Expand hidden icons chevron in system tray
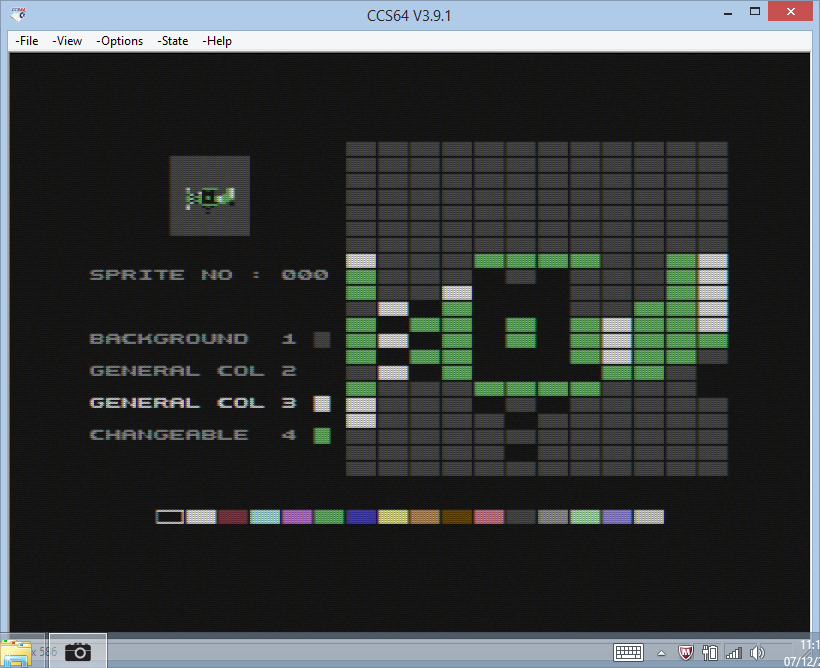The image size is (820, 668). pos(661,653)
